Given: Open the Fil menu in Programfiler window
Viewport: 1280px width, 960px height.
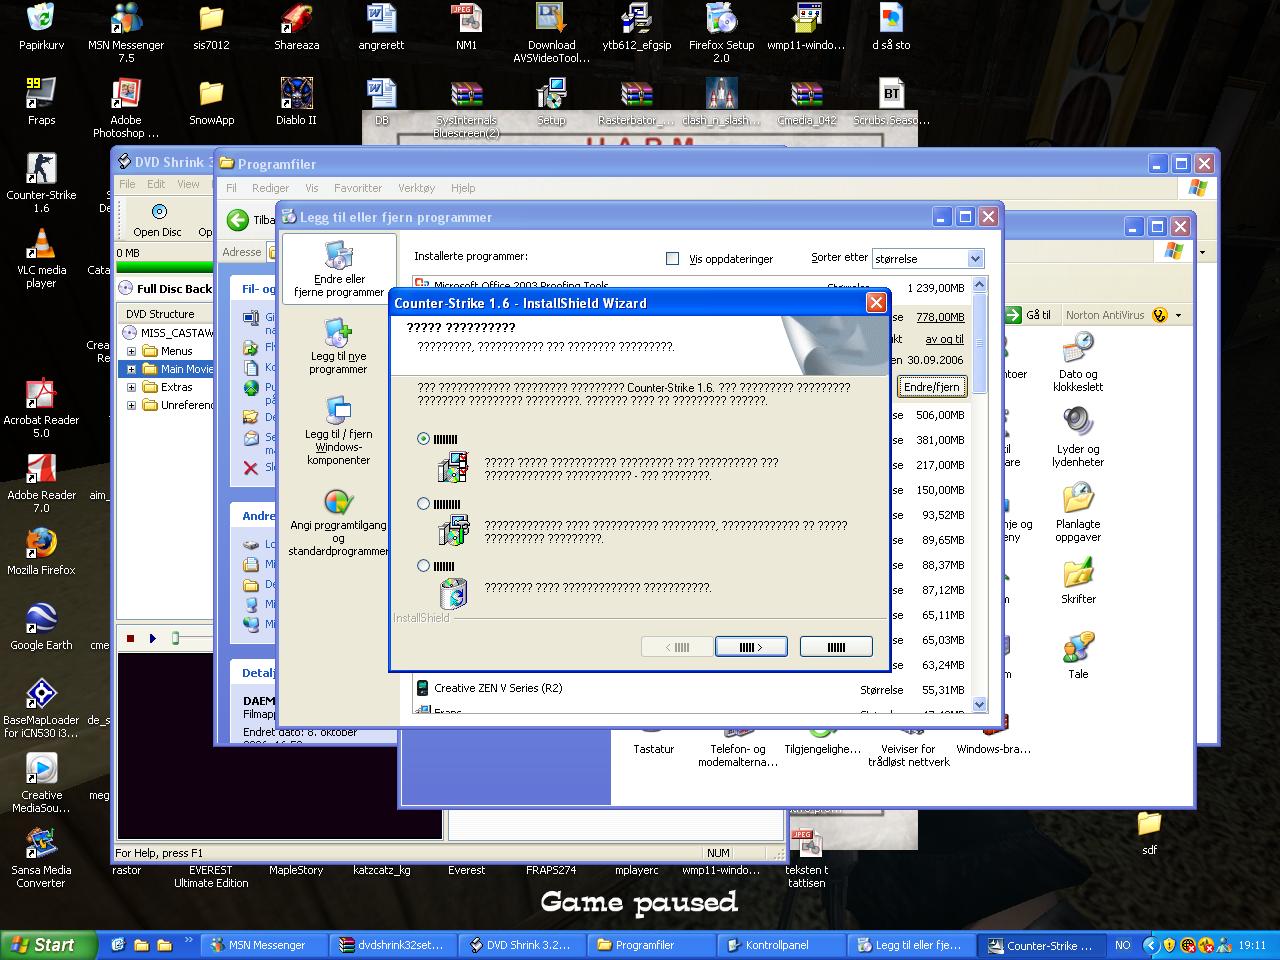Looking at the screenshot, I should point(231,188).
